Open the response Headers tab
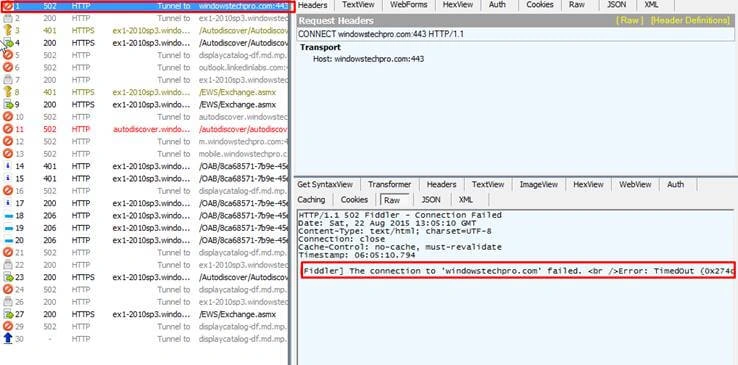Image resolution: width=738 pixels, height=365 pixels. tap(441, 185)
